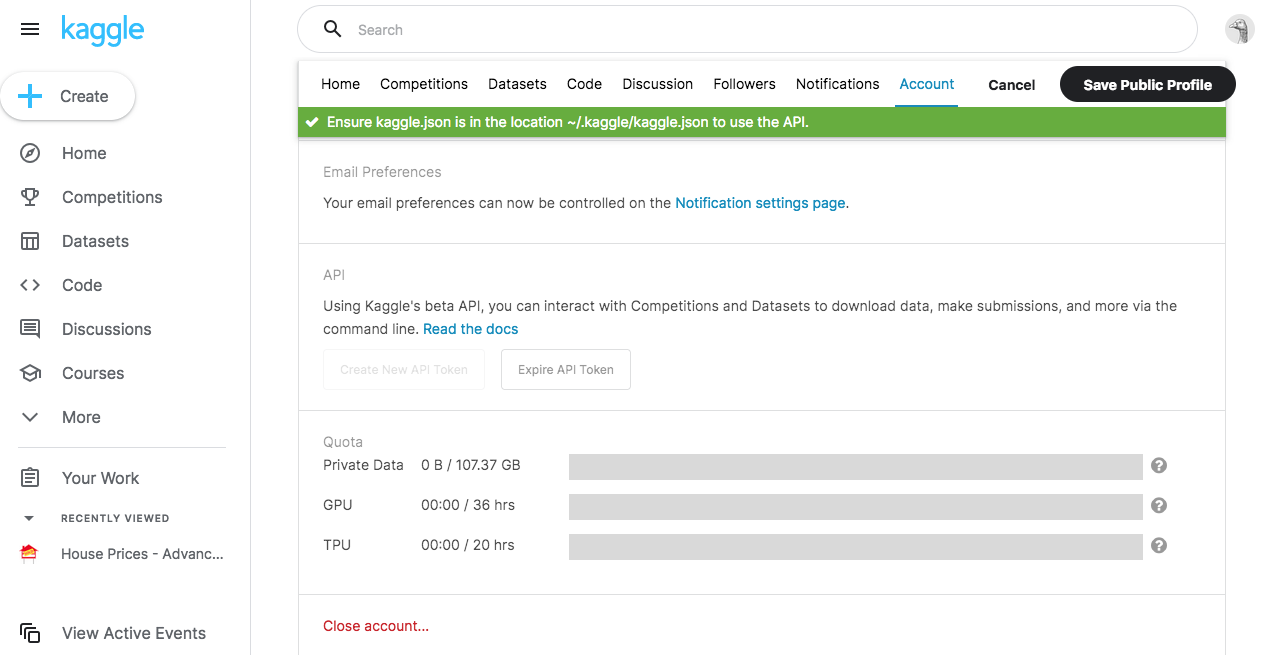Click the House Prices competition icon
Image resolution: width=1272 pixels, height=655 pixels.
[x=29, y=554]
